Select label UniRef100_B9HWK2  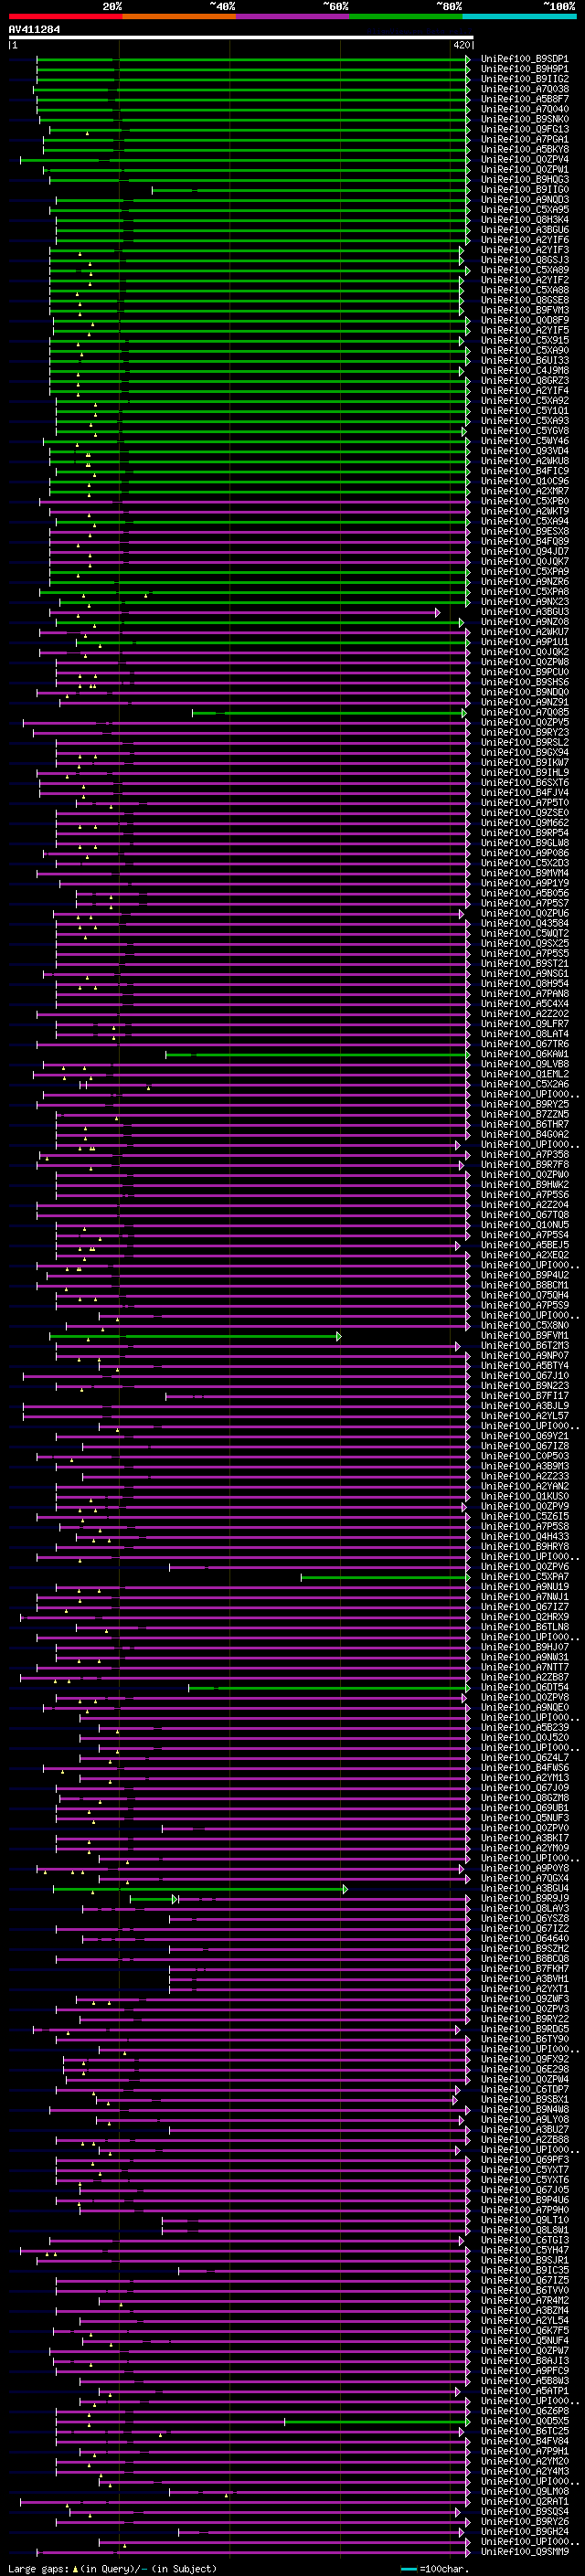(x=524, y=1185)
